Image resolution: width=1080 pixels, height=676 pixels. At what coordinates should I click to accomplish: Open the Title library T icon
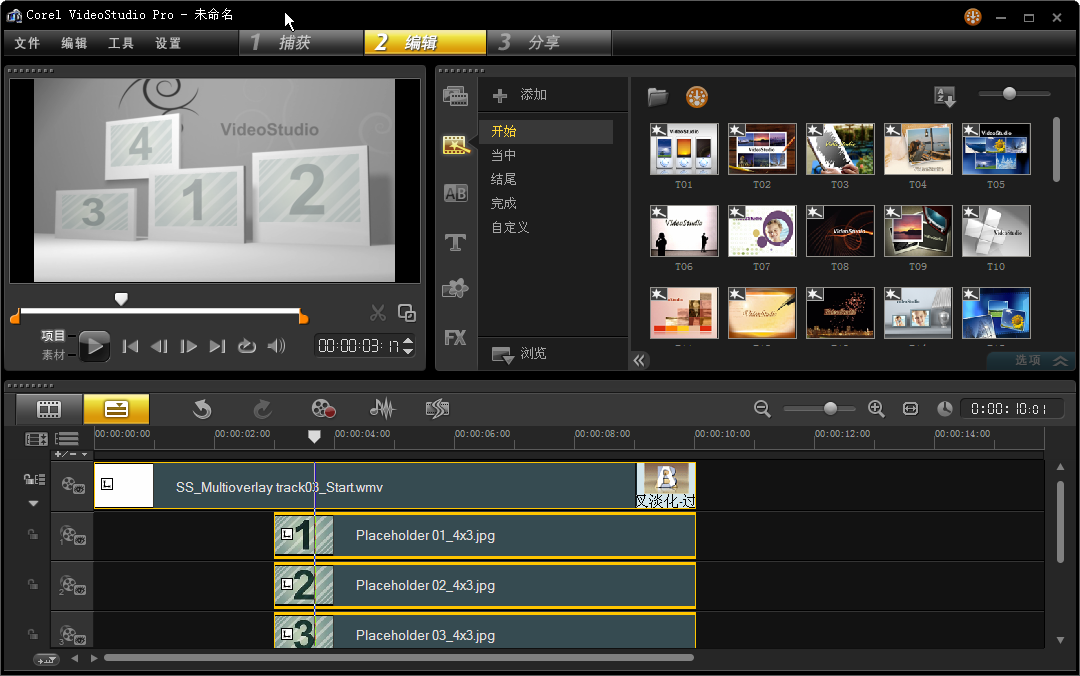point(455,243)
